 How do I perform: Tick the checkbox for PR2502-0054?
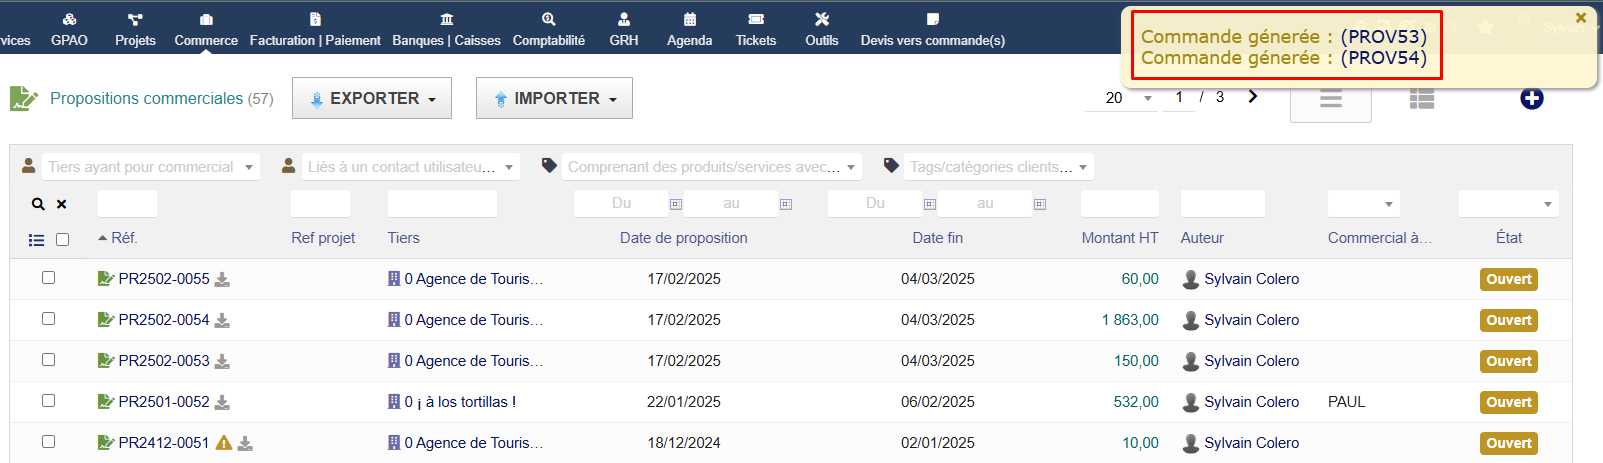pyautogui.click(x=48, y=319)
